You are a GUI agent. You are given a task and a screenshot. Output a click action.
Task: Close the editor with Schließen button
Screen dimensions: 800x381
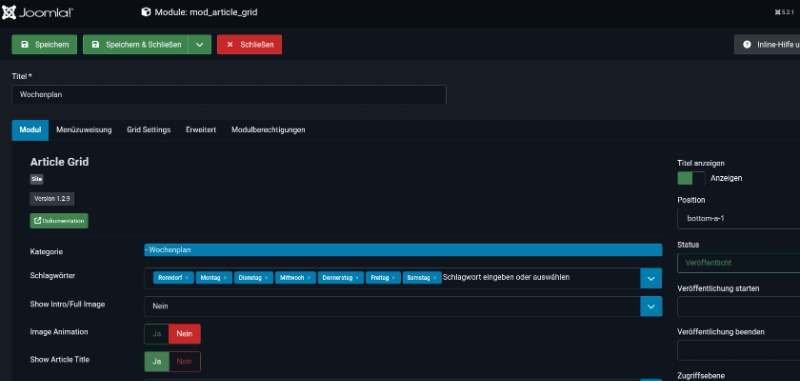249,45
